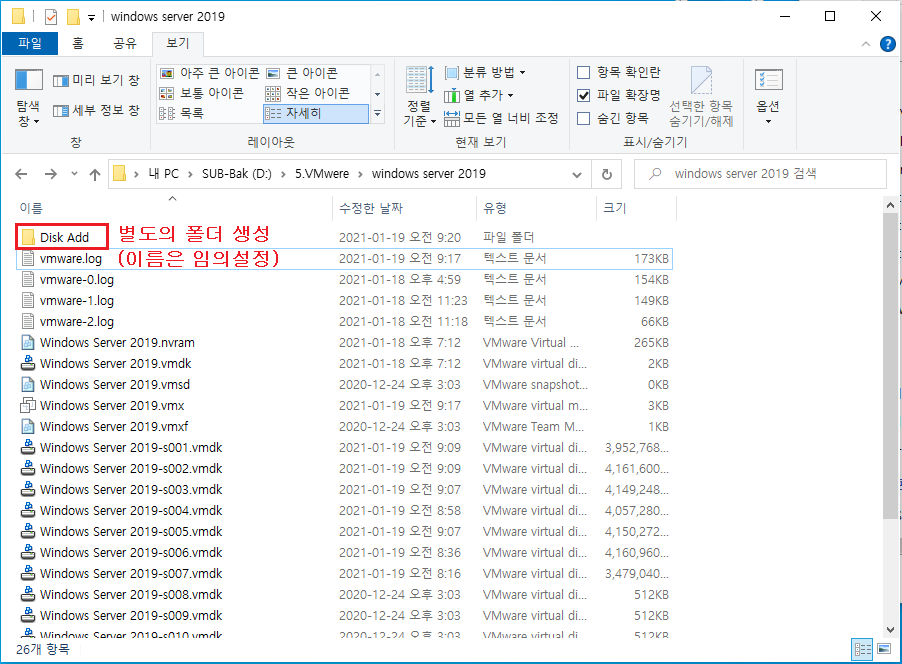Open the add columns (열 추가) dropdown

(x=479, y=95)
